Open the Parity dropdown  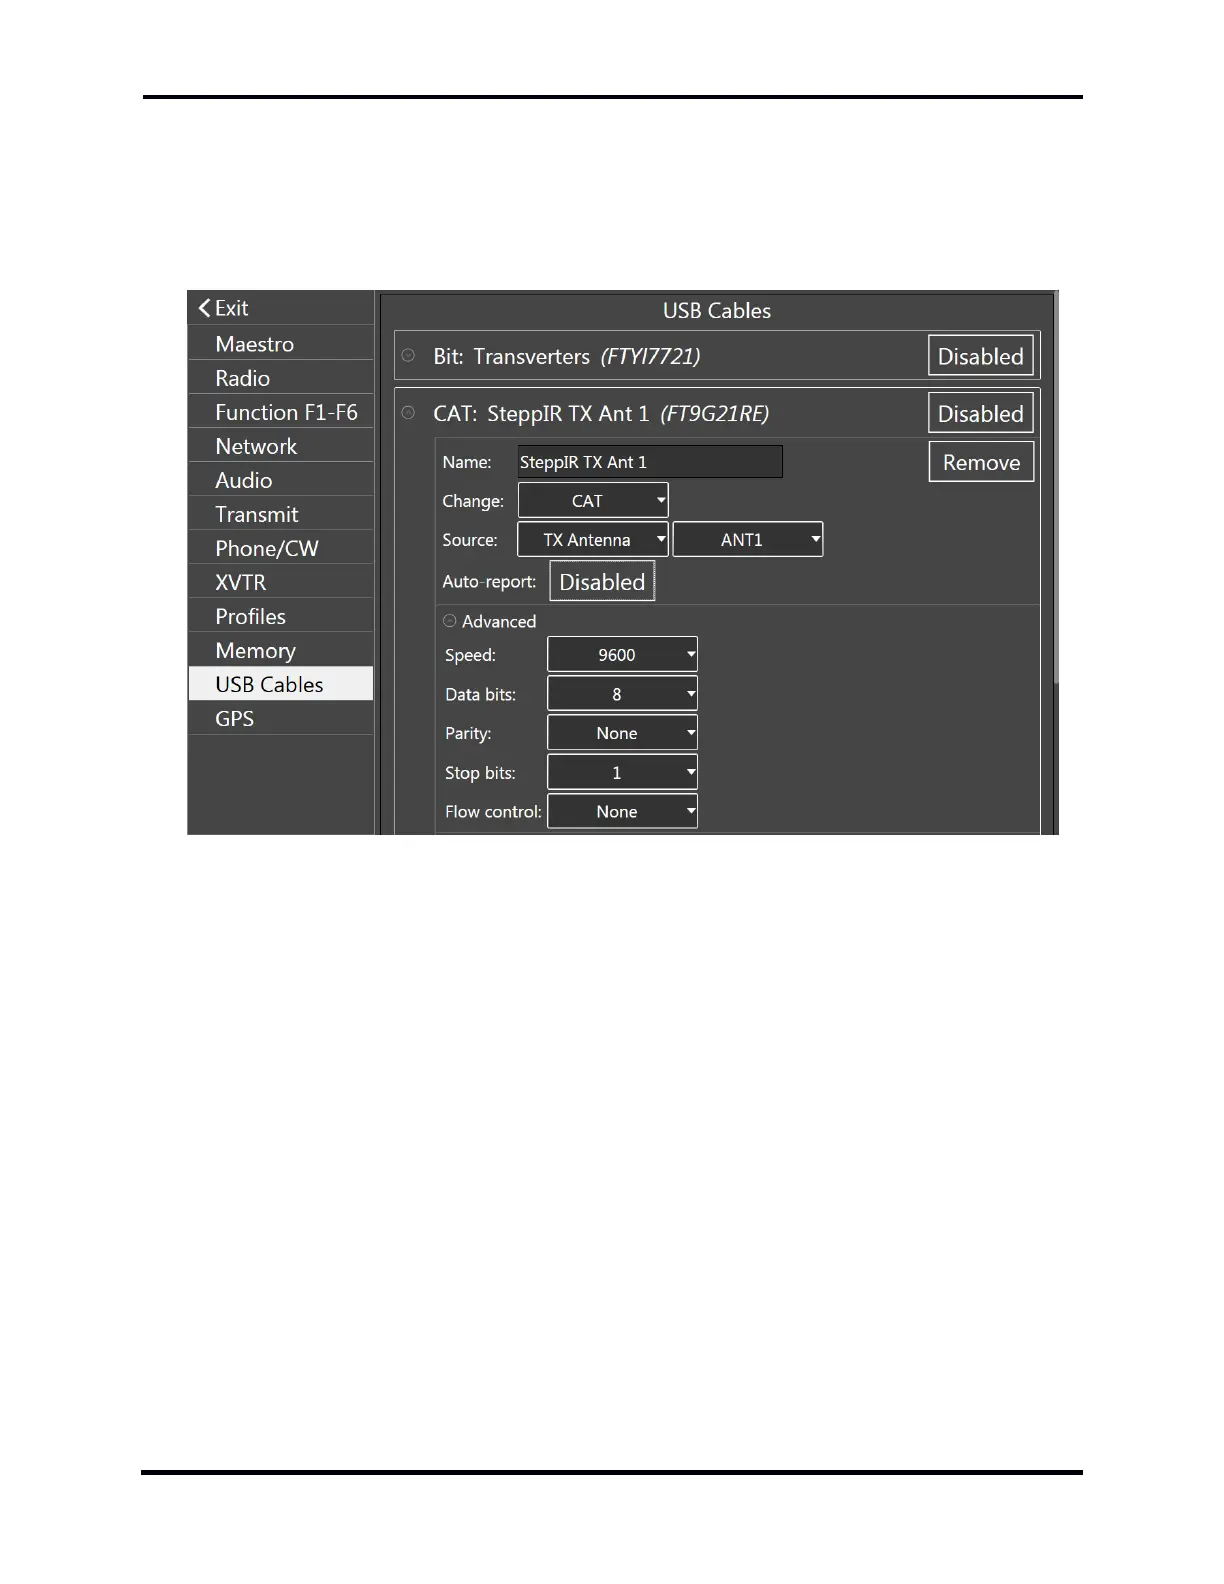tap(622, 732)
